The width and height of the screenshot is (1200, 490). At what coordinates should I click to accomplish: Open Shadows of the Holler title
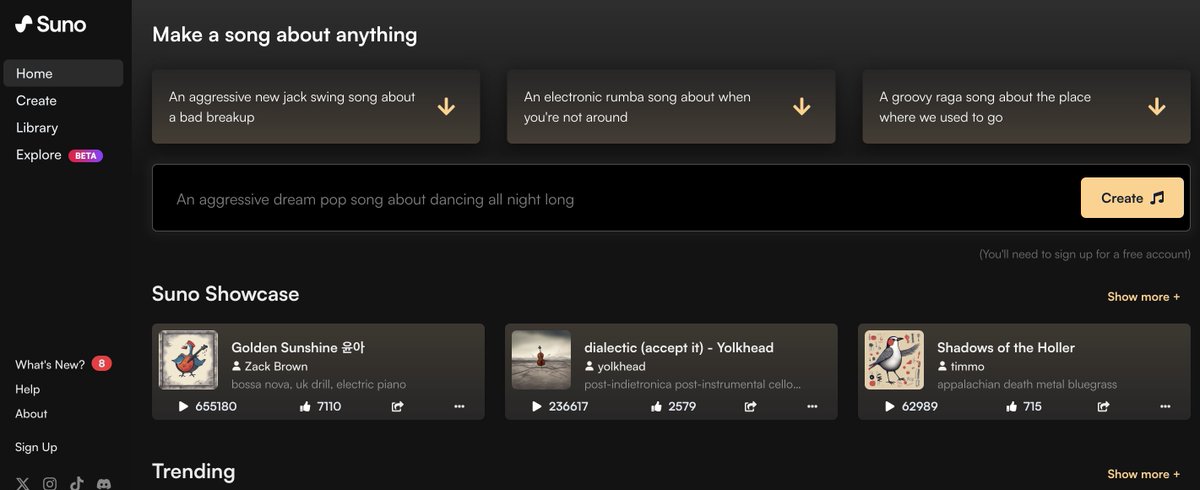tap(1006, 347)
